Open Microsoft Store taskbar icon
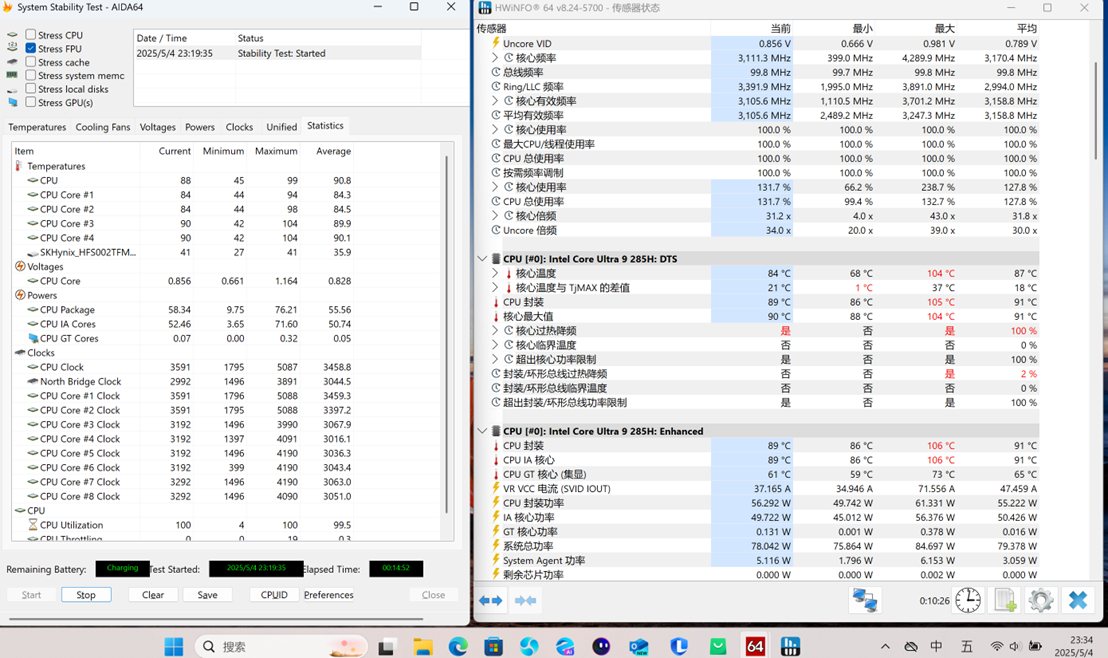Image resolution: width=1108 pixels, height=658 pixels. pyautogui.click(x=493, y=646)
